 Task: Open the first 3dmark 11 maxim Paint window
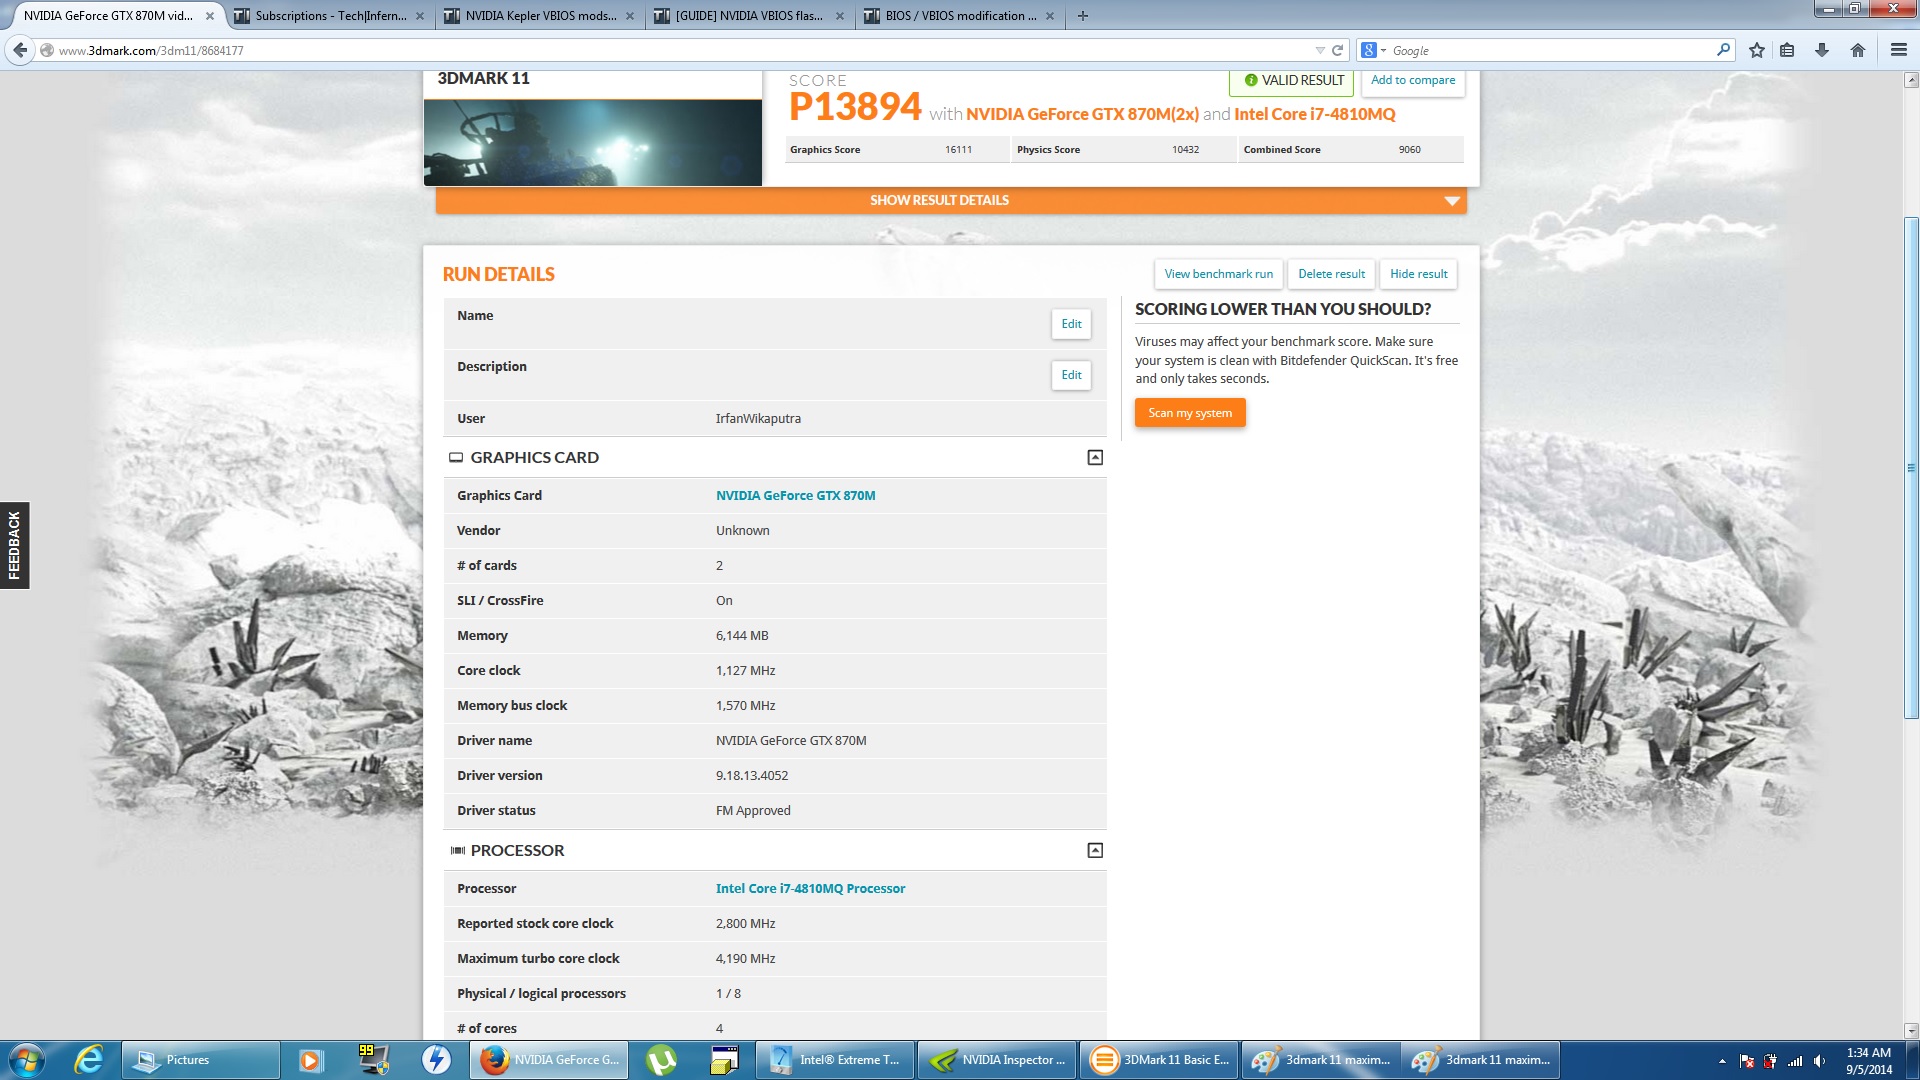[1321, 1060]
